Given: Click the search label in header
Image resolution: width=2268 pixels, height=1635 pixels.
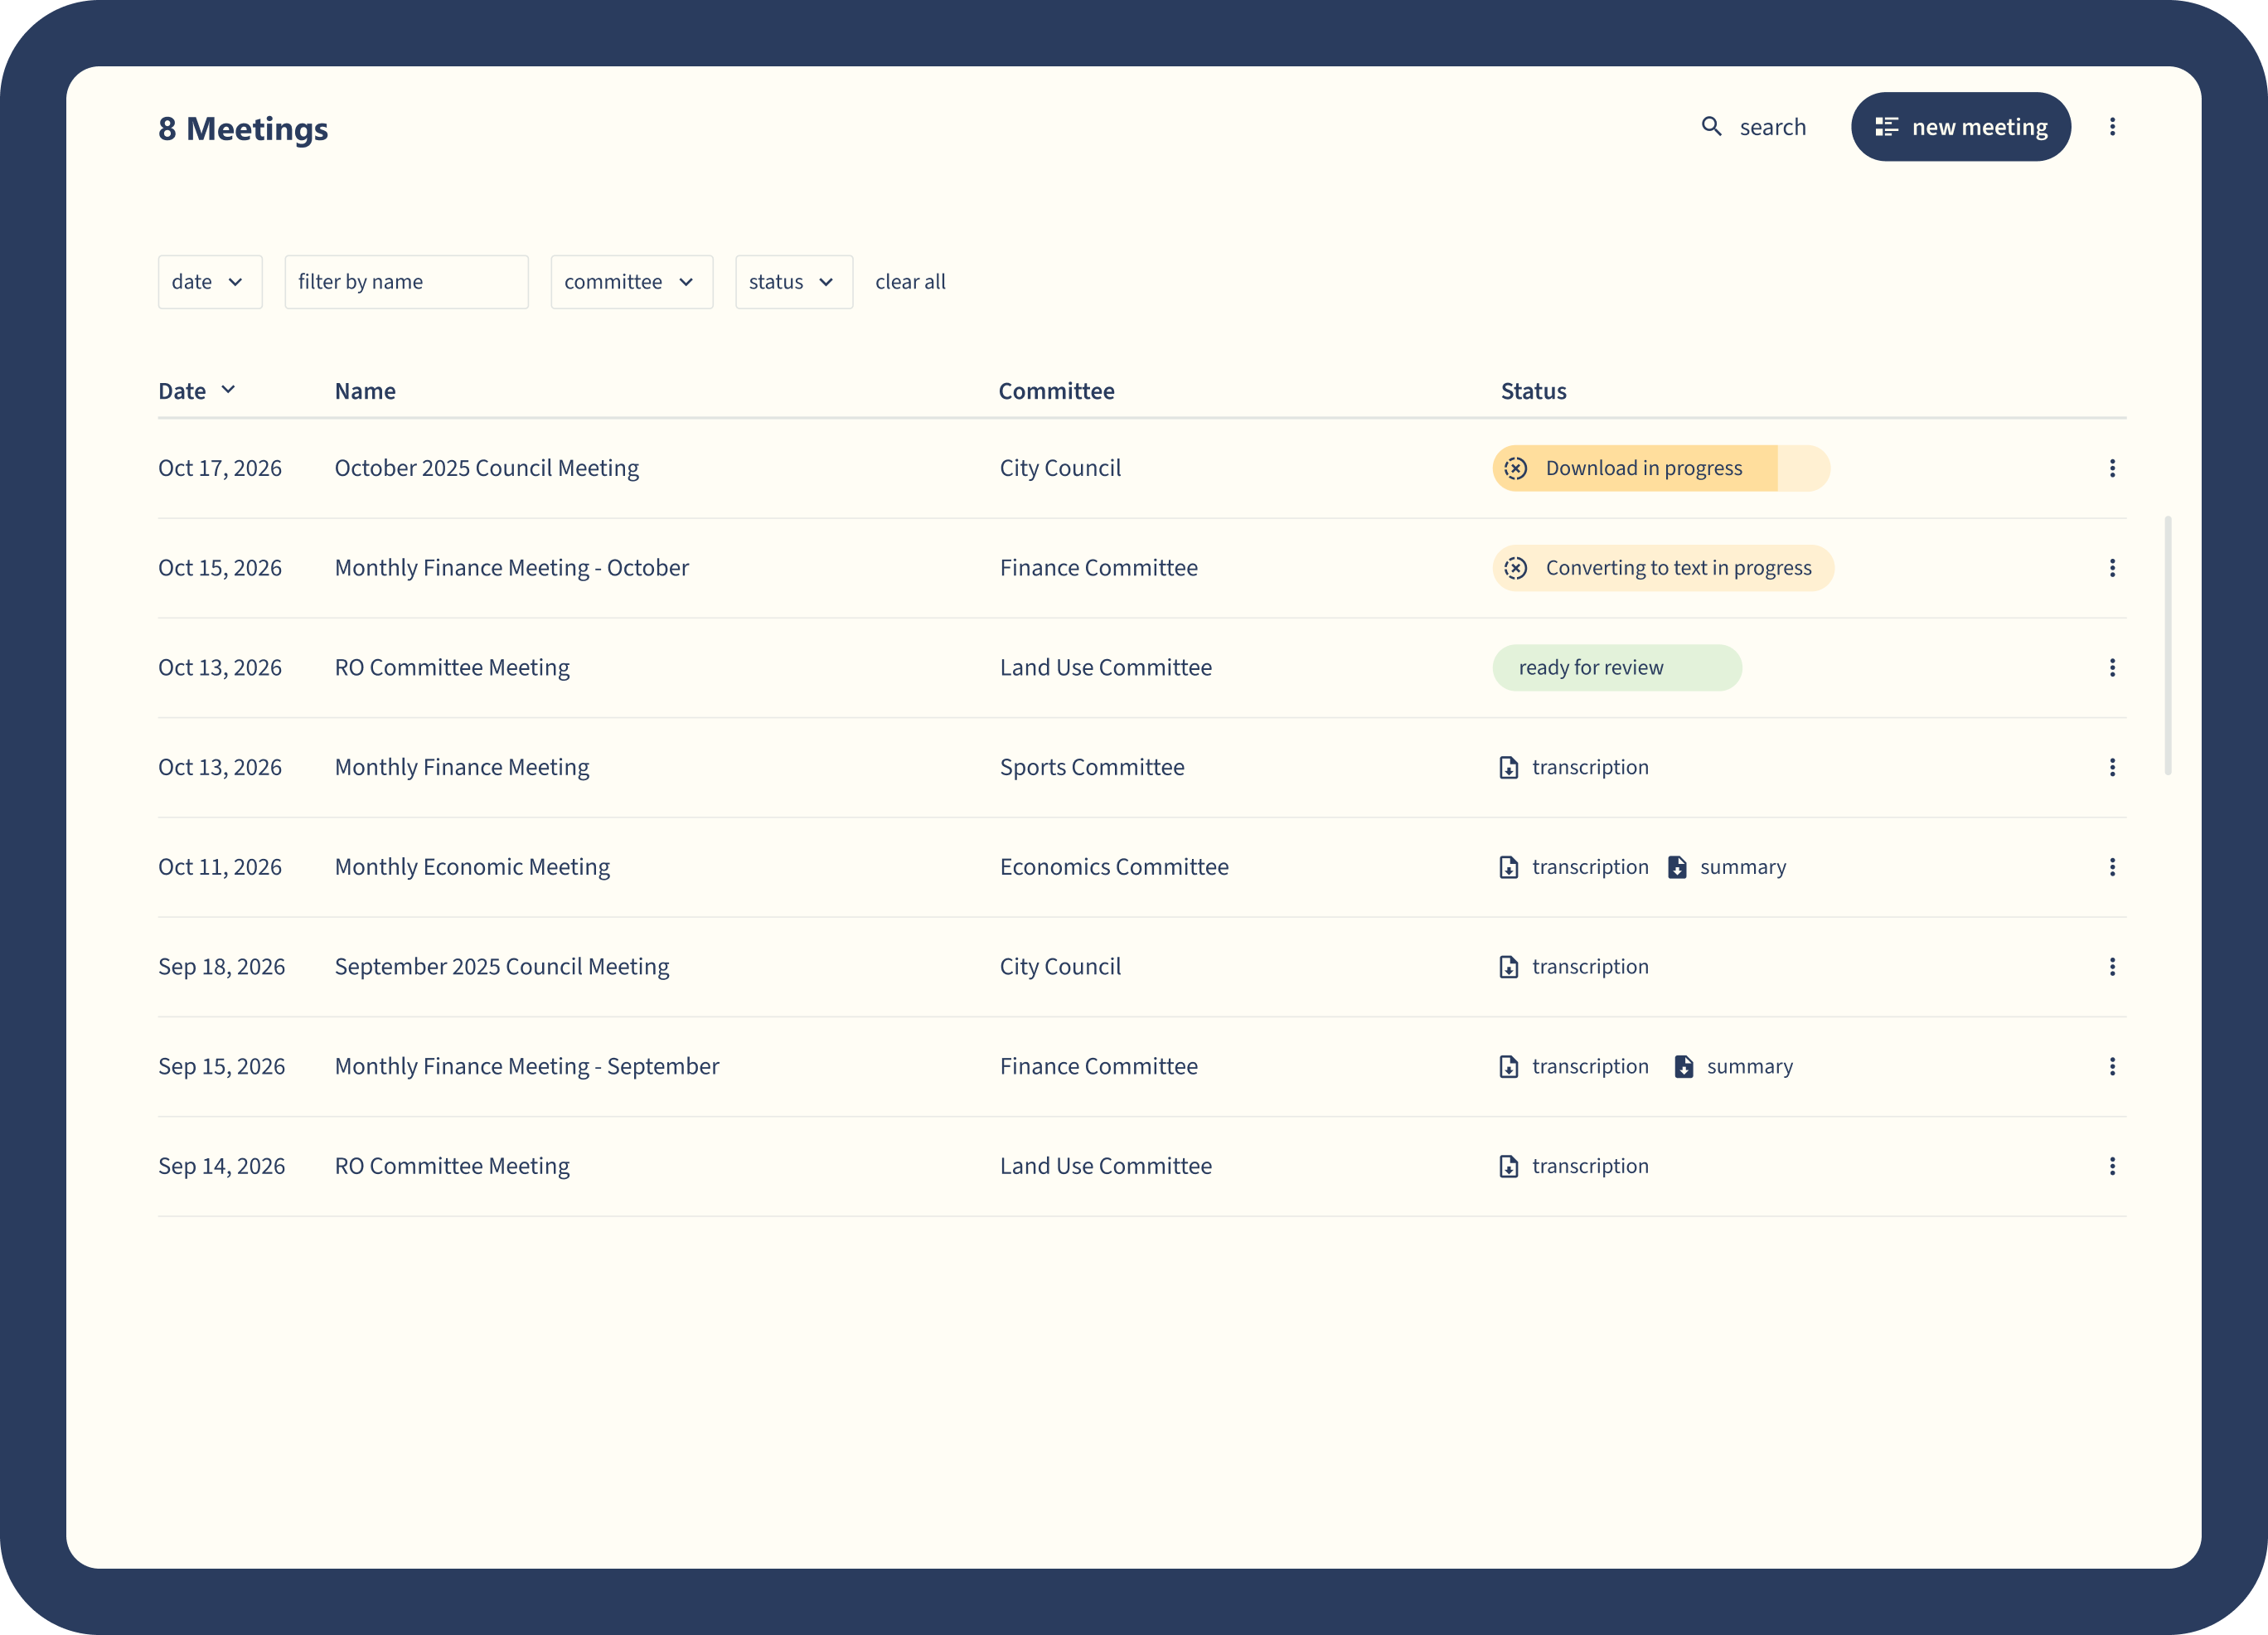Looking at the screenshot, I should pyautogui.click(x=1772, y=127).
